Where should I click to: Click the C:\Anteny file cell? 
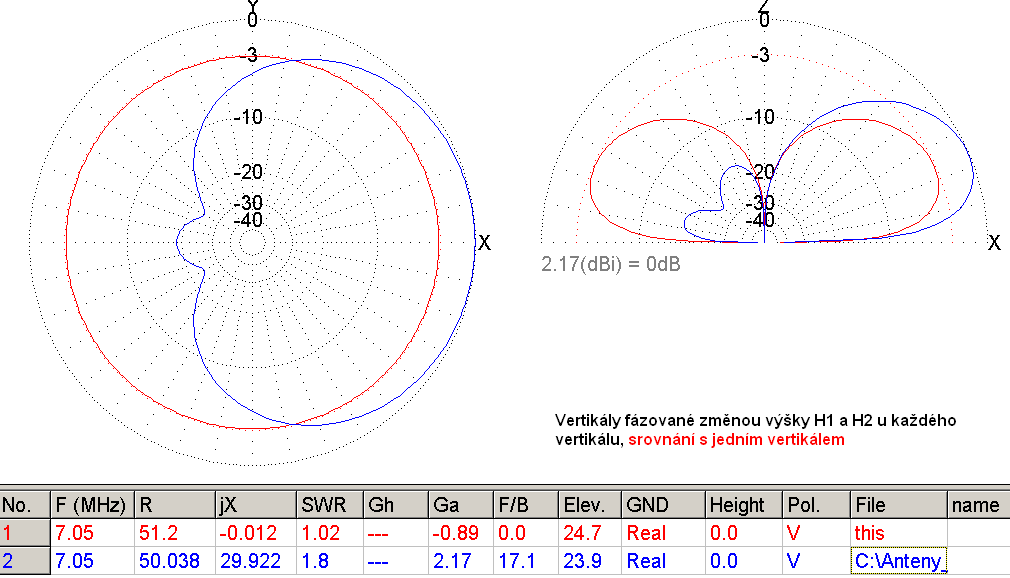tap(898, 561)
